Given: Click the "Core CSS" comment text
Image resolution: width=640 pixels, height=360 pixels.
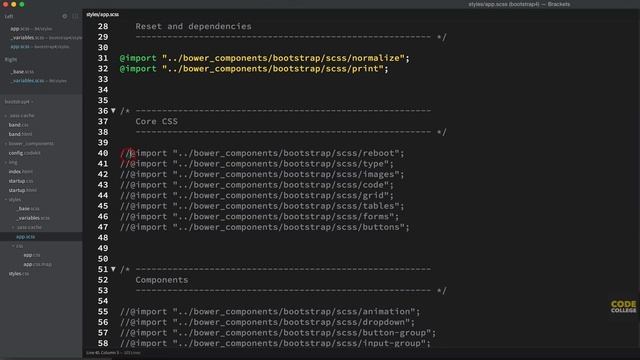Looking at the screenshot, I should 156,121.
